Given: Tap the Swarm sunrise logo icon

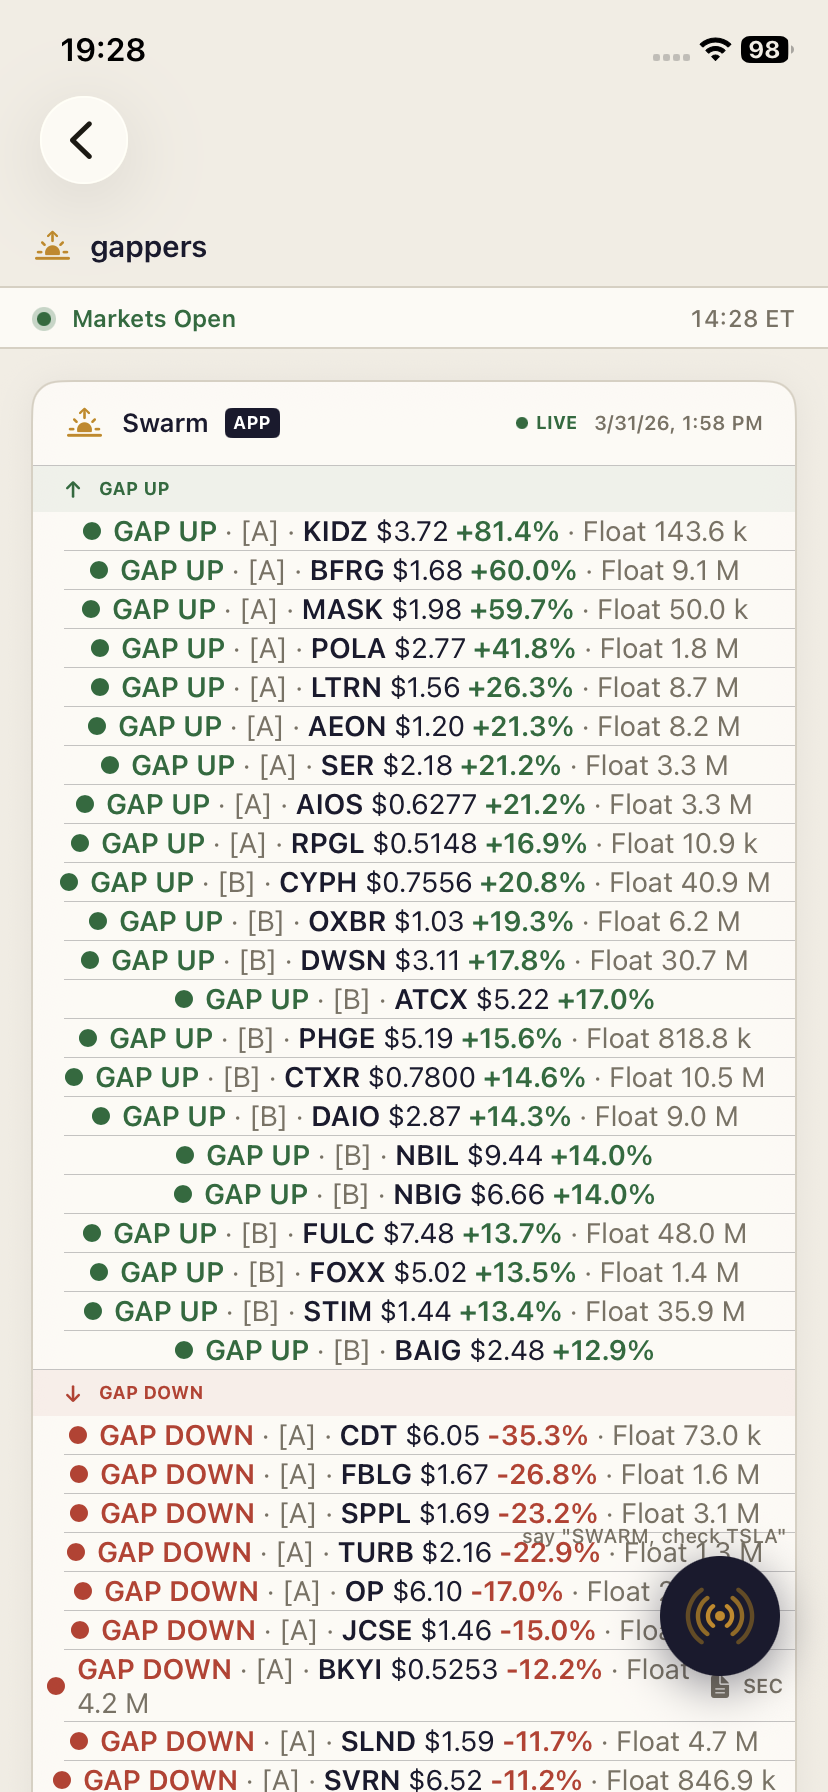Looking at the screenshot, I should [x=85, y=423].
